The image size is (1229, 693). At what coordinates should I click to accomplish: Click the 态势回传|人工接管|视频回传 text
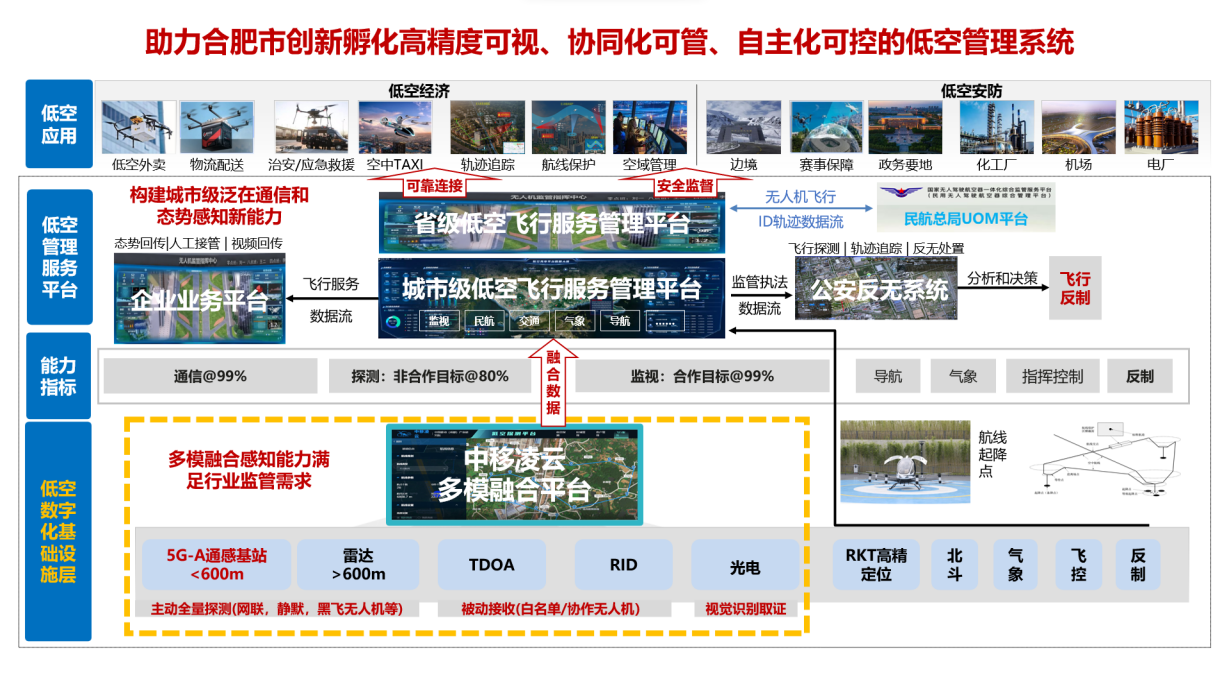(x=198, y=243)
